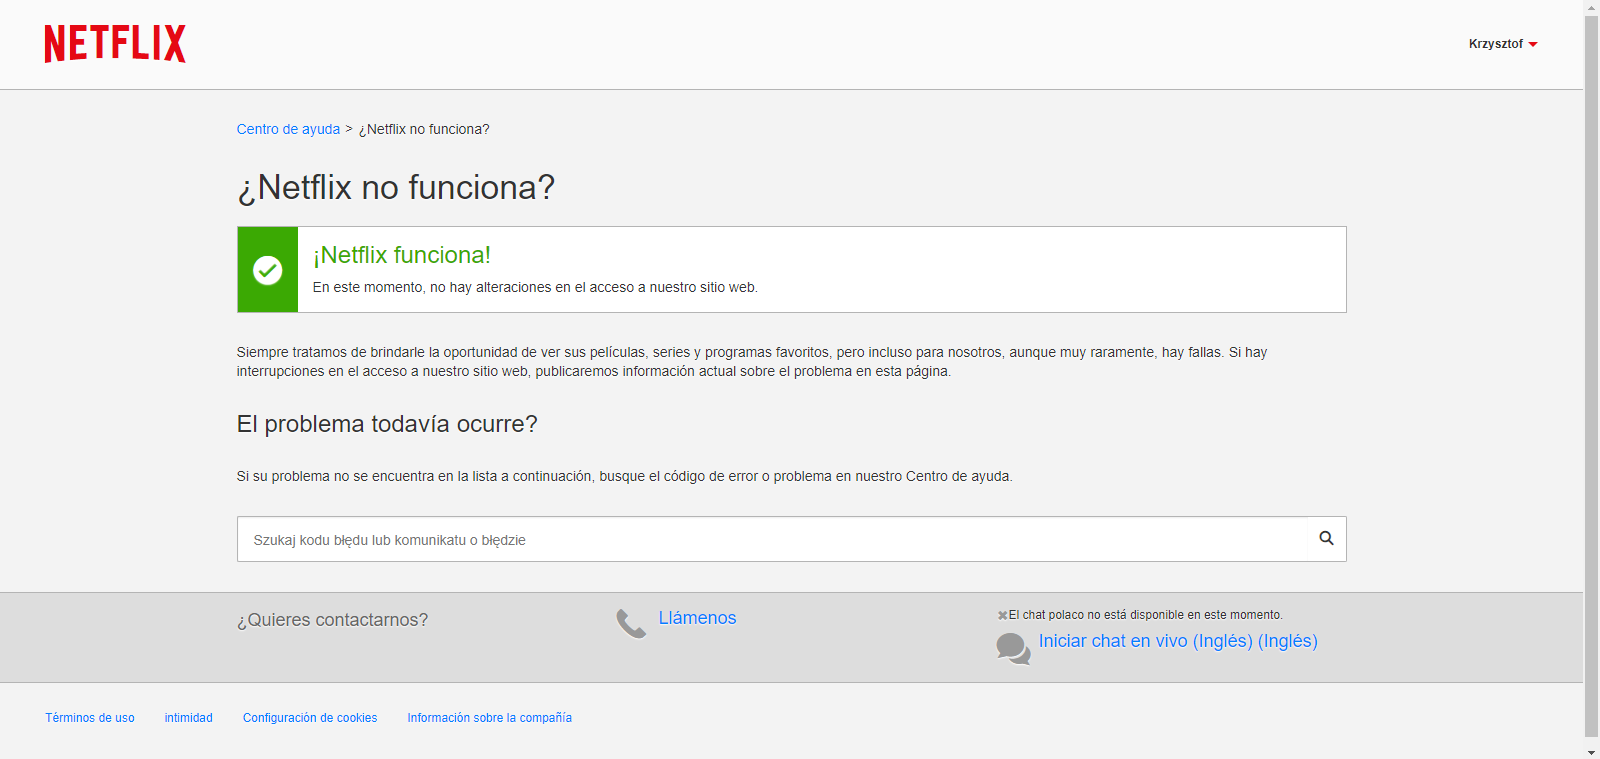
Task: Open the intimidad footer link
Action: click(x=189, y=718)
